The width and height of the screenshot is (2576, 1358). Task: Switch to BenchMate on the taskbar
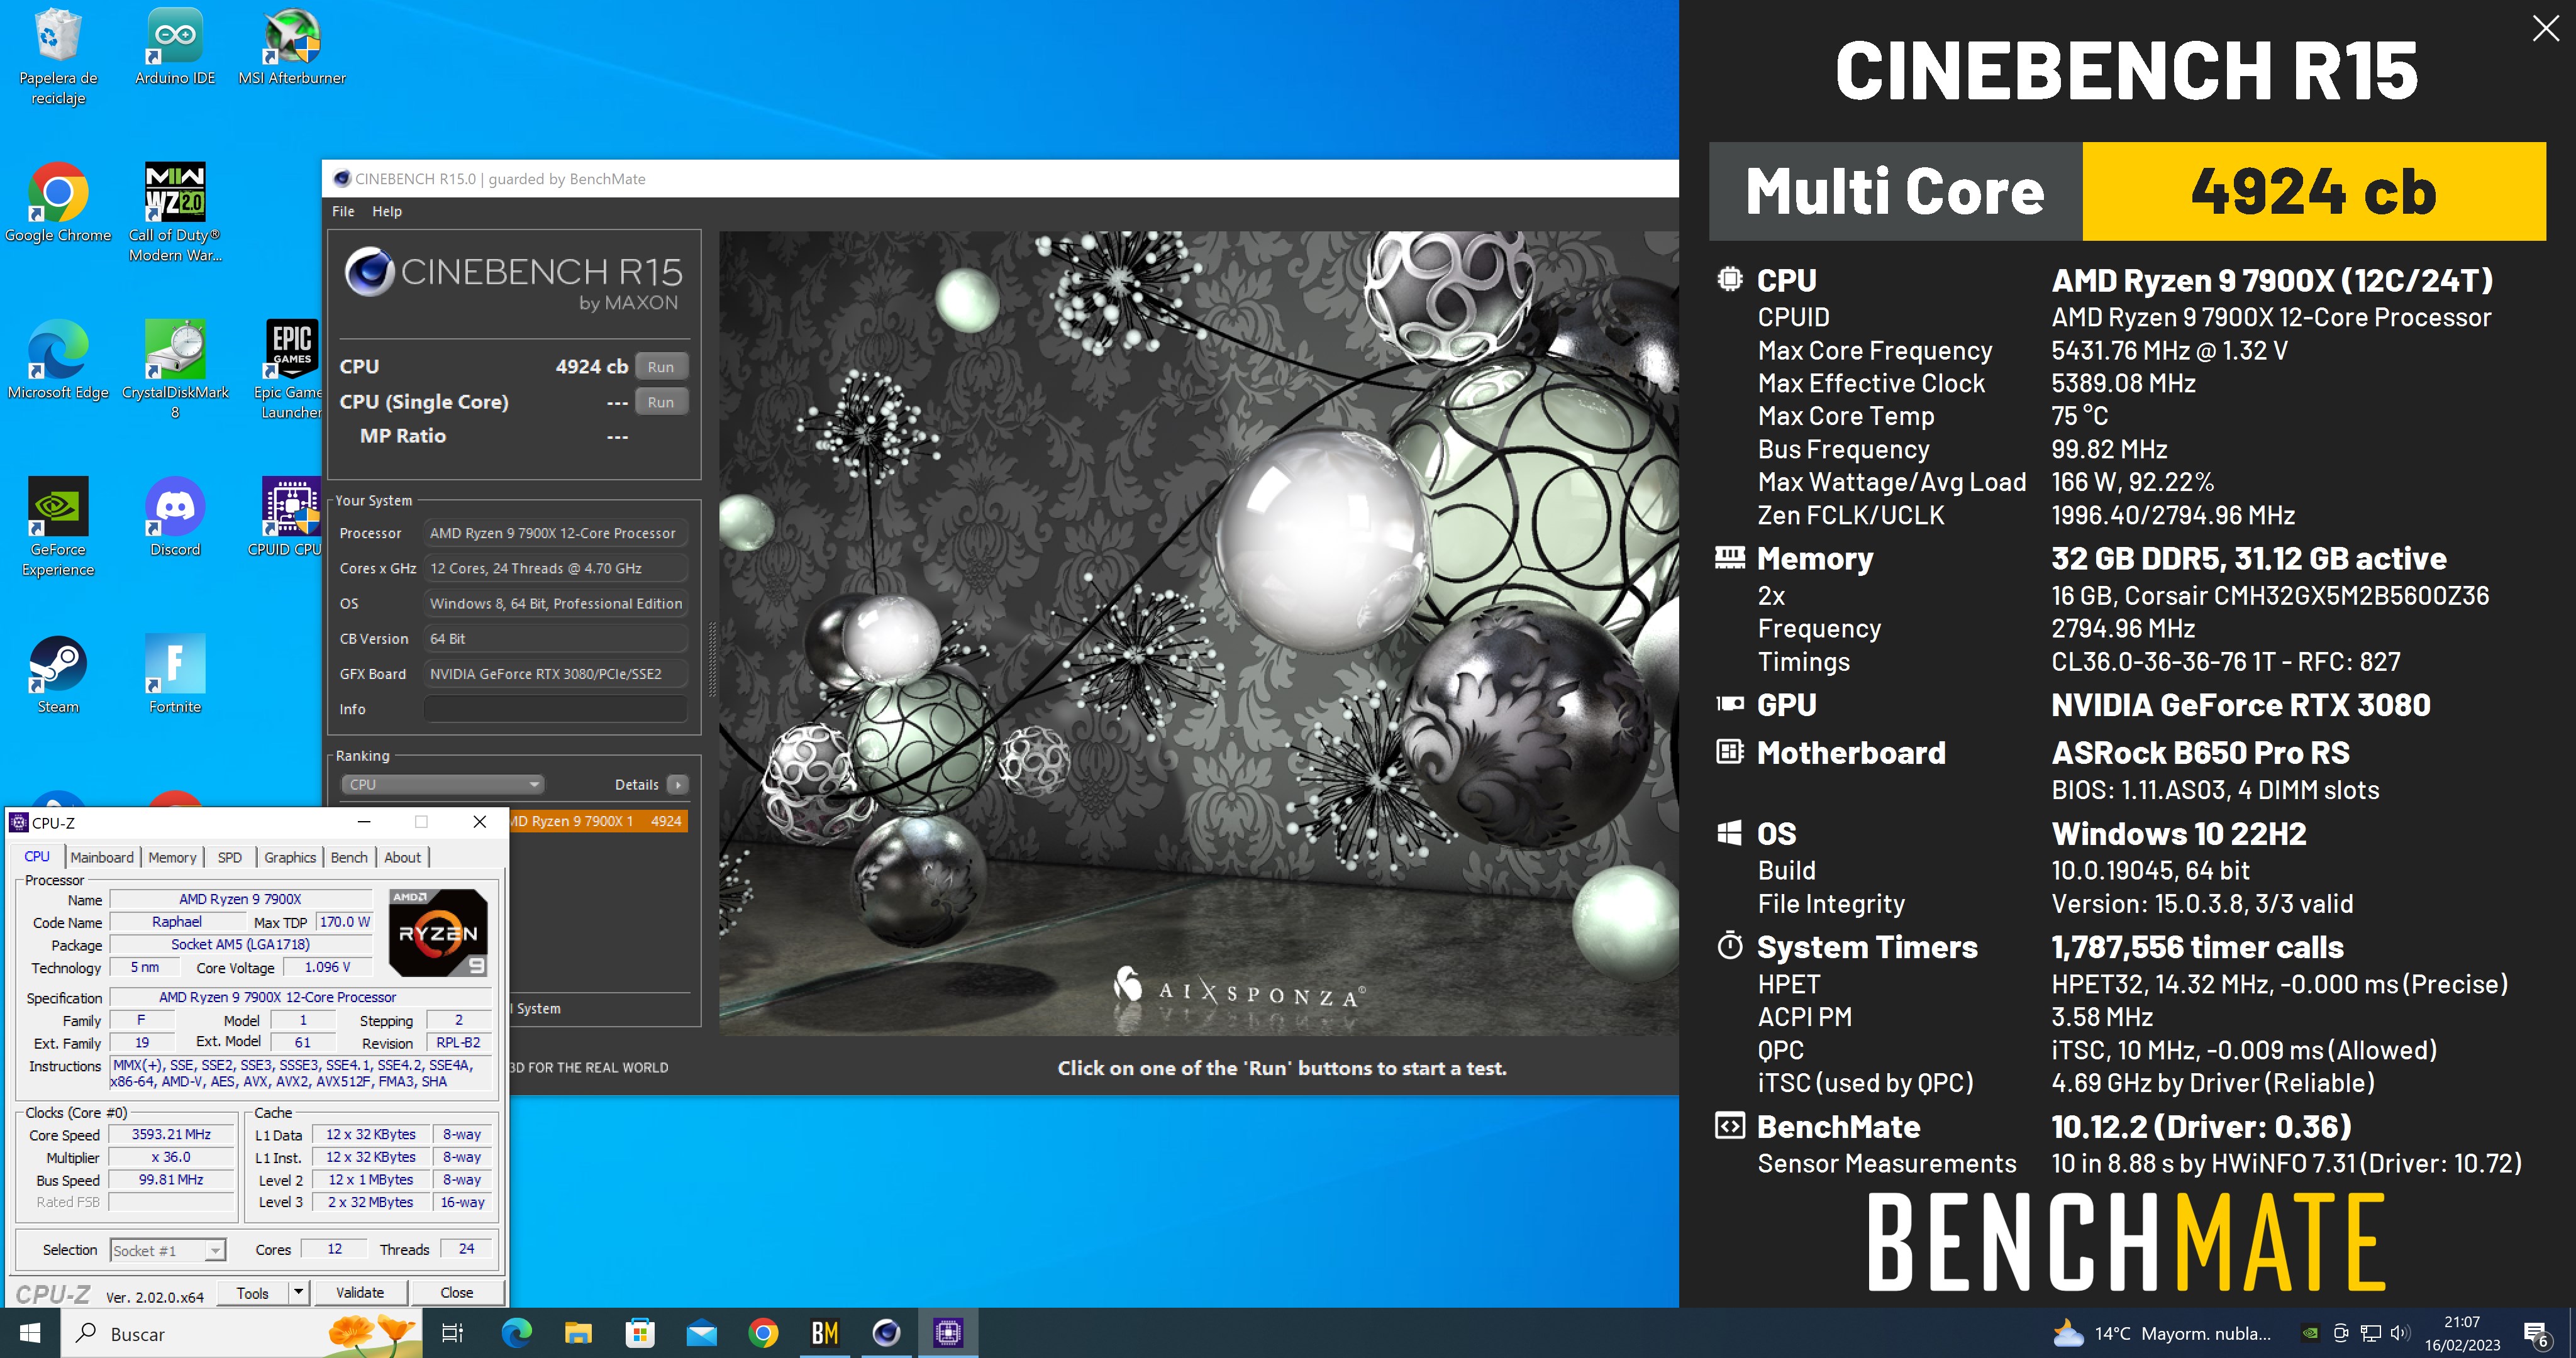click(825, 1333)
